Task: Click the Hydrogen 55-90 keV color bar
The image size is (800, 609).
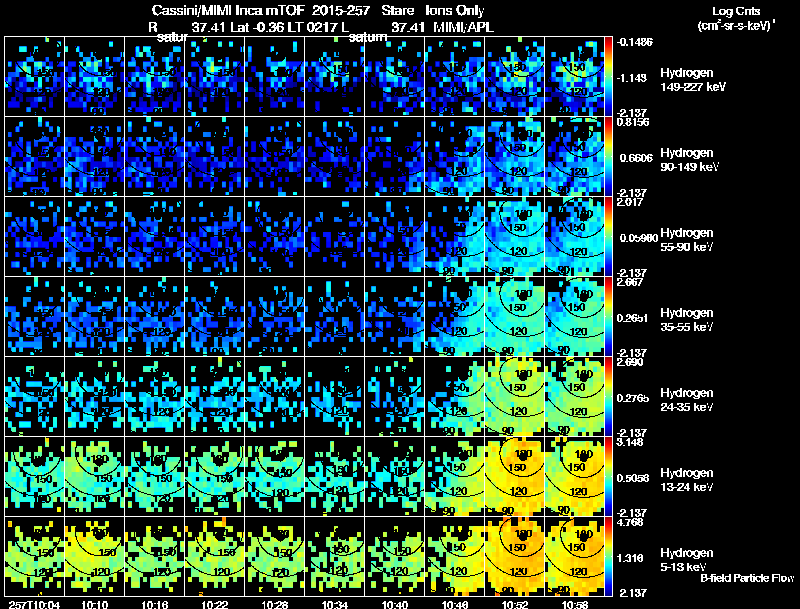Action: pos(608,237)
